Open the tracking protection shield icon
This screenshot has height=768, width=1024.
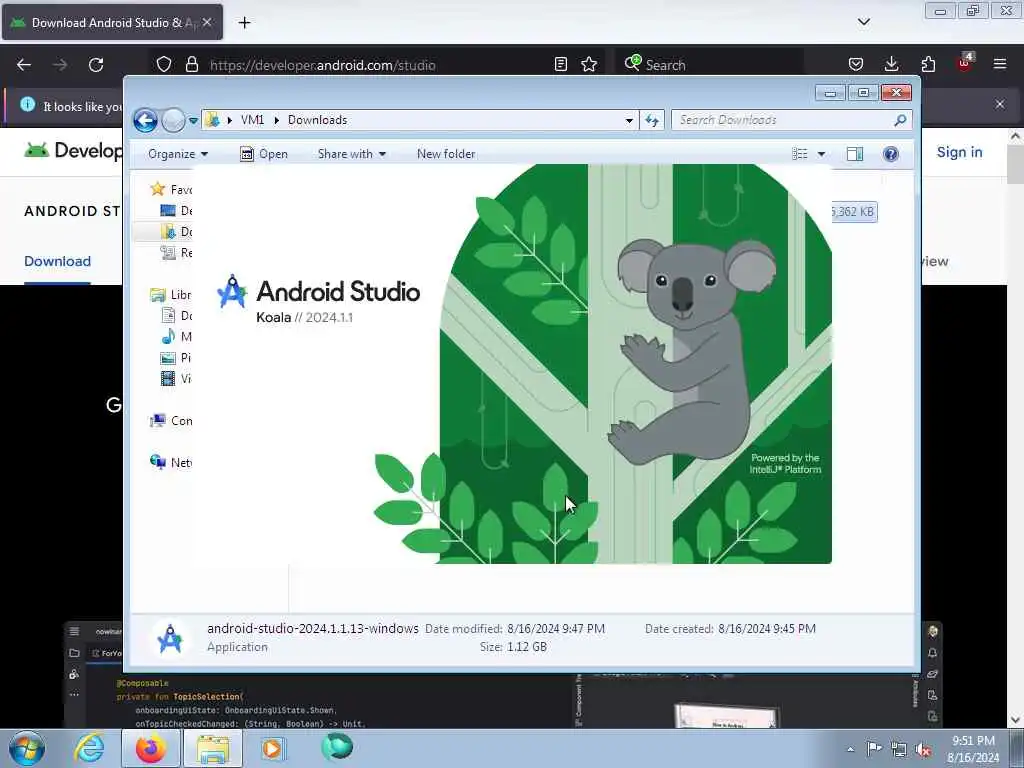164,64
